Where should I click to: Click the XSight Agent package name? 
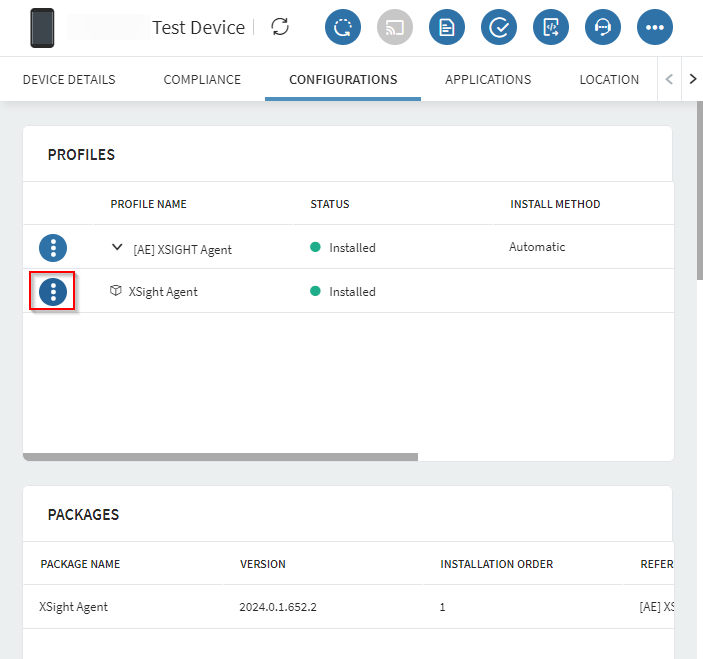(73, 607)
